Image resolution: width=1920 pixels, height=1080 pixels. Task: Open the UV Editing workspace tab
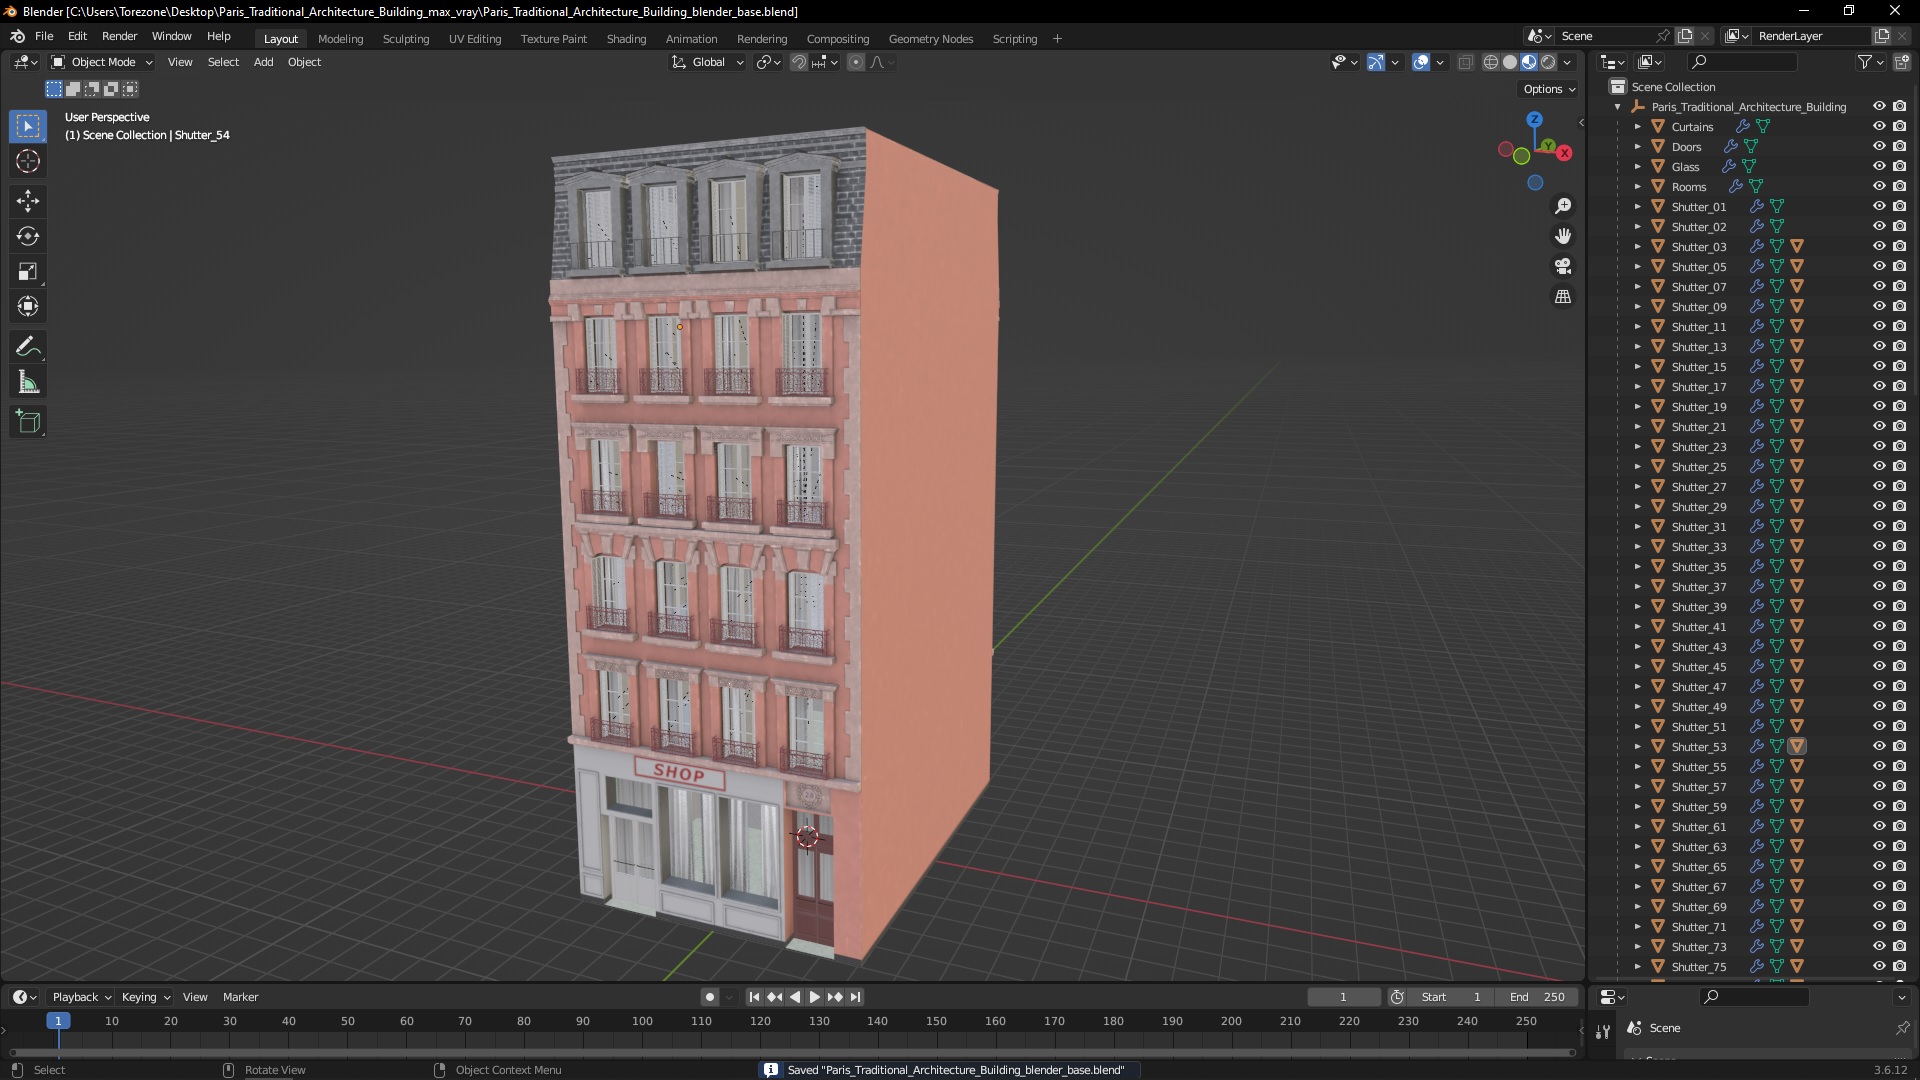click(x=474, y=39)
